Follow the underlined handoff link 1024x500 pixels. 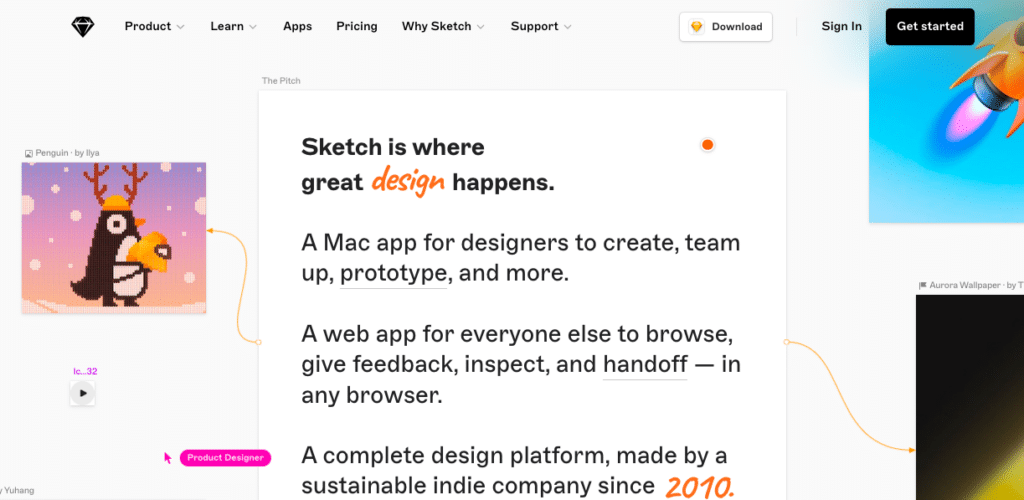pyautogui.click(x=645, y=364)
